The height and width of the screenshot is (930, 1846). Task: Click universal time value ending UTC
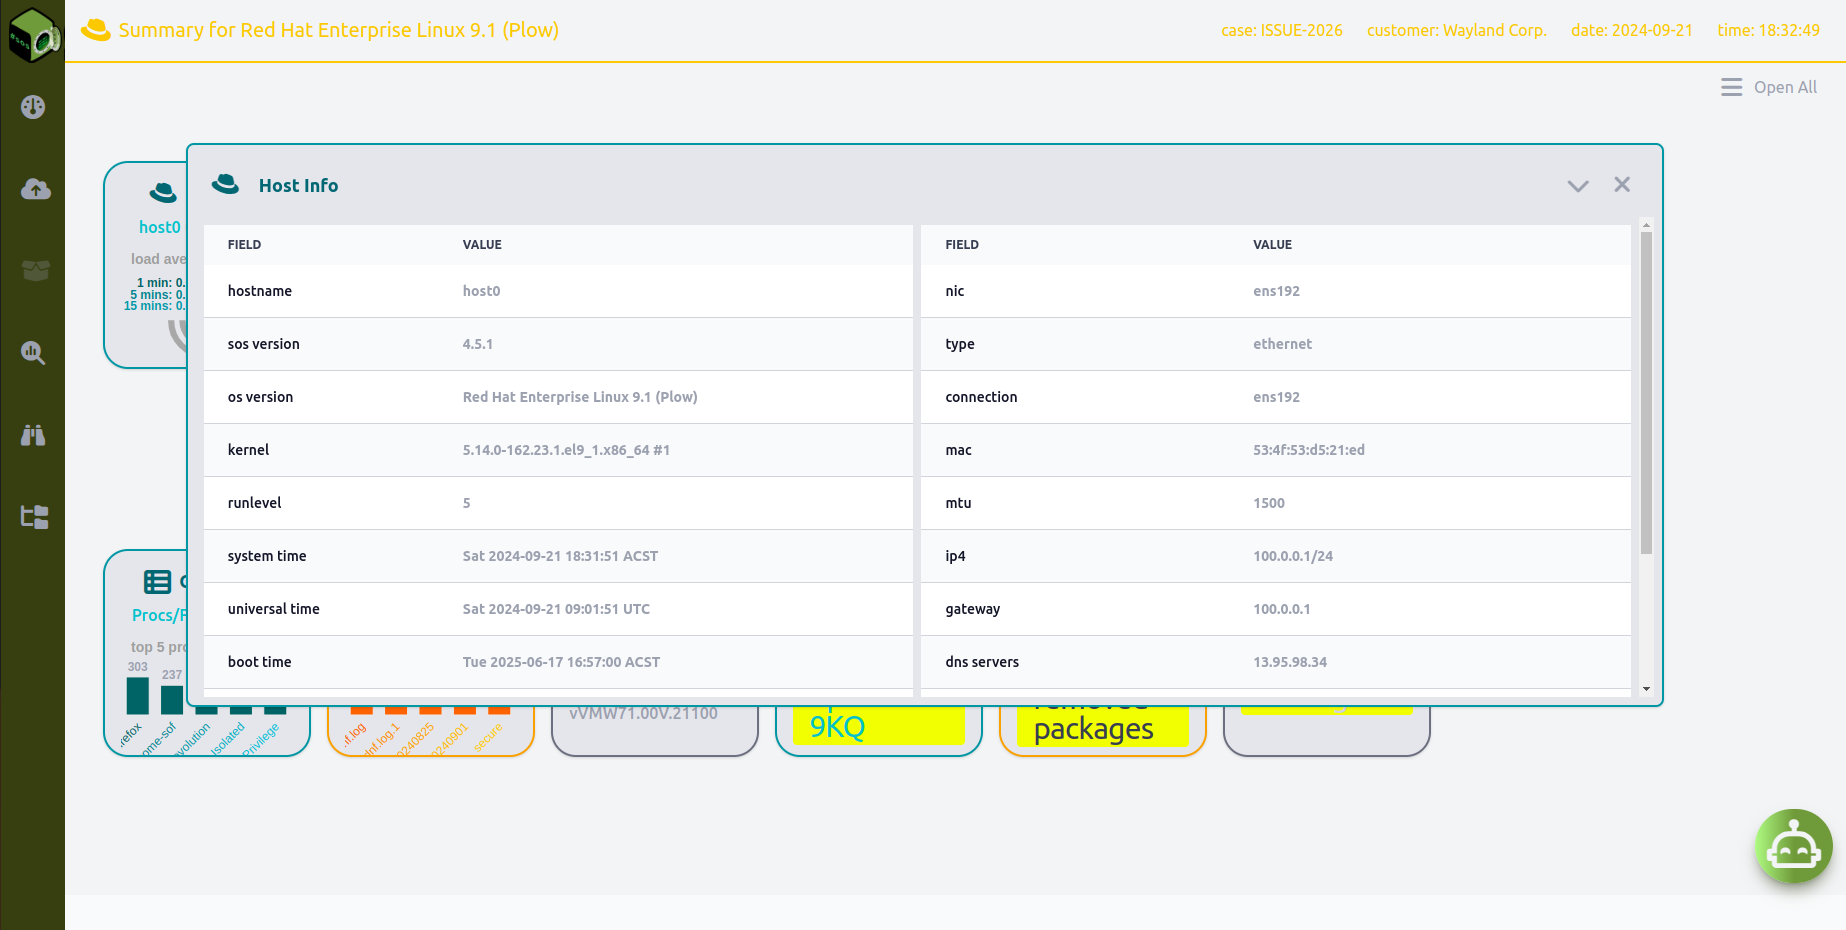(556, 609)
